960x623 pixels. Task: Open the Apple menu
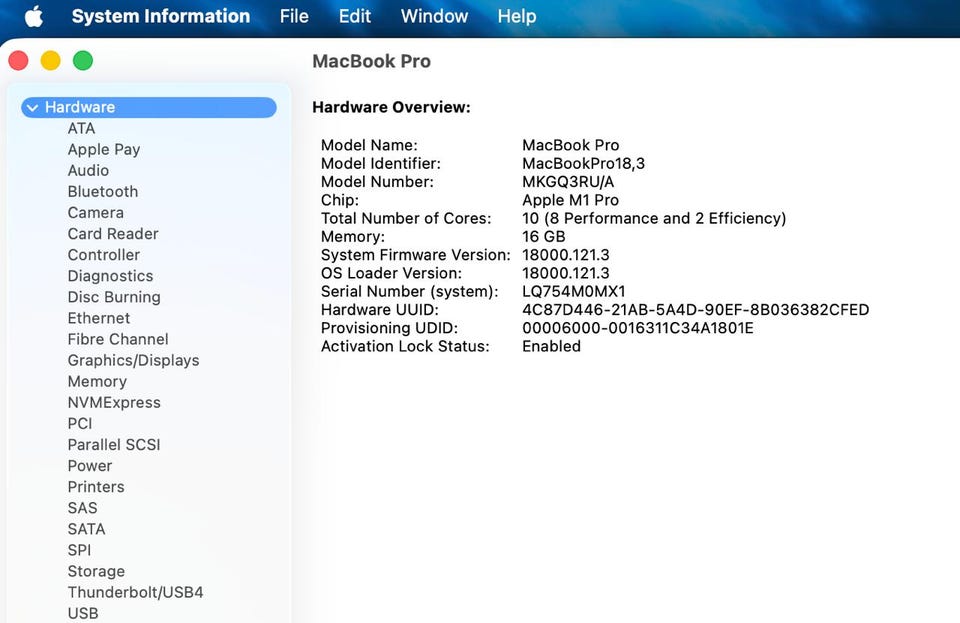coord(34,17)
